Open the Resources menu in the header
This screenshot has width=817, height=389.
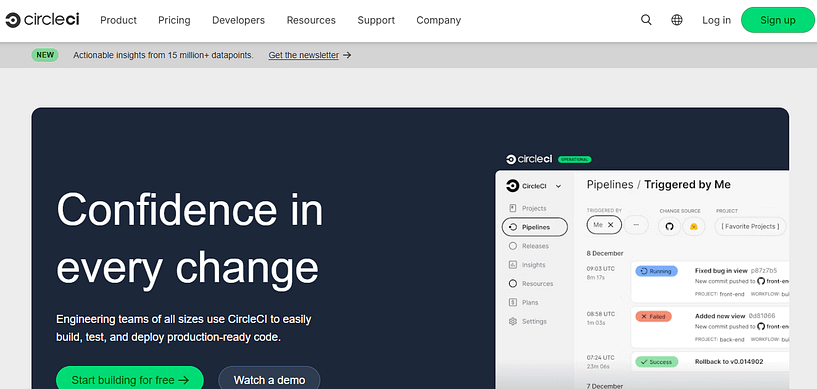(311, 20)
